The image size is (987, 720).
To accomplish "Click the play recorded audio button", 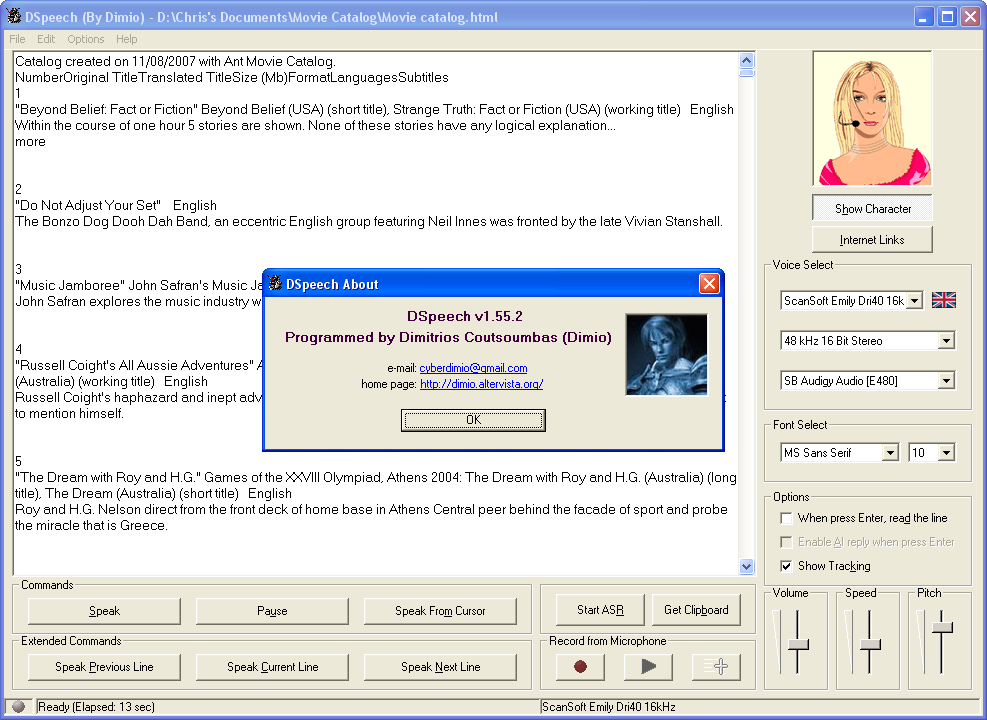I will coord(648,667).
